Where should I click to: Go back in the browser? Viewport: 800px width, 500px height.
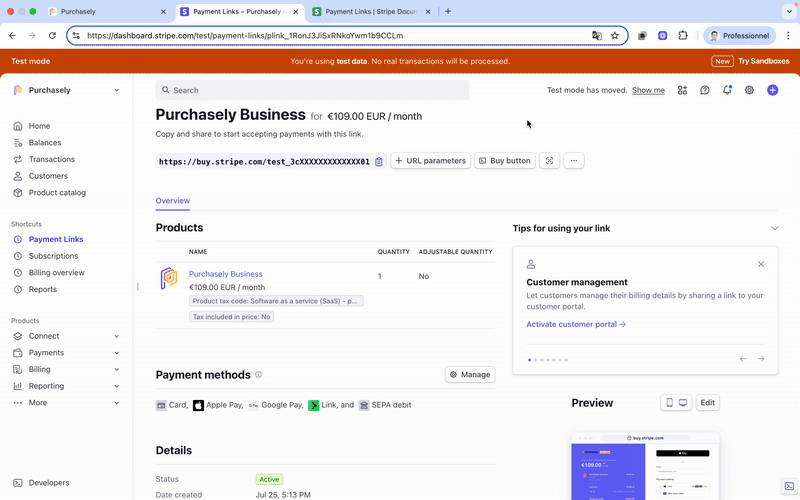click(12, 35)
